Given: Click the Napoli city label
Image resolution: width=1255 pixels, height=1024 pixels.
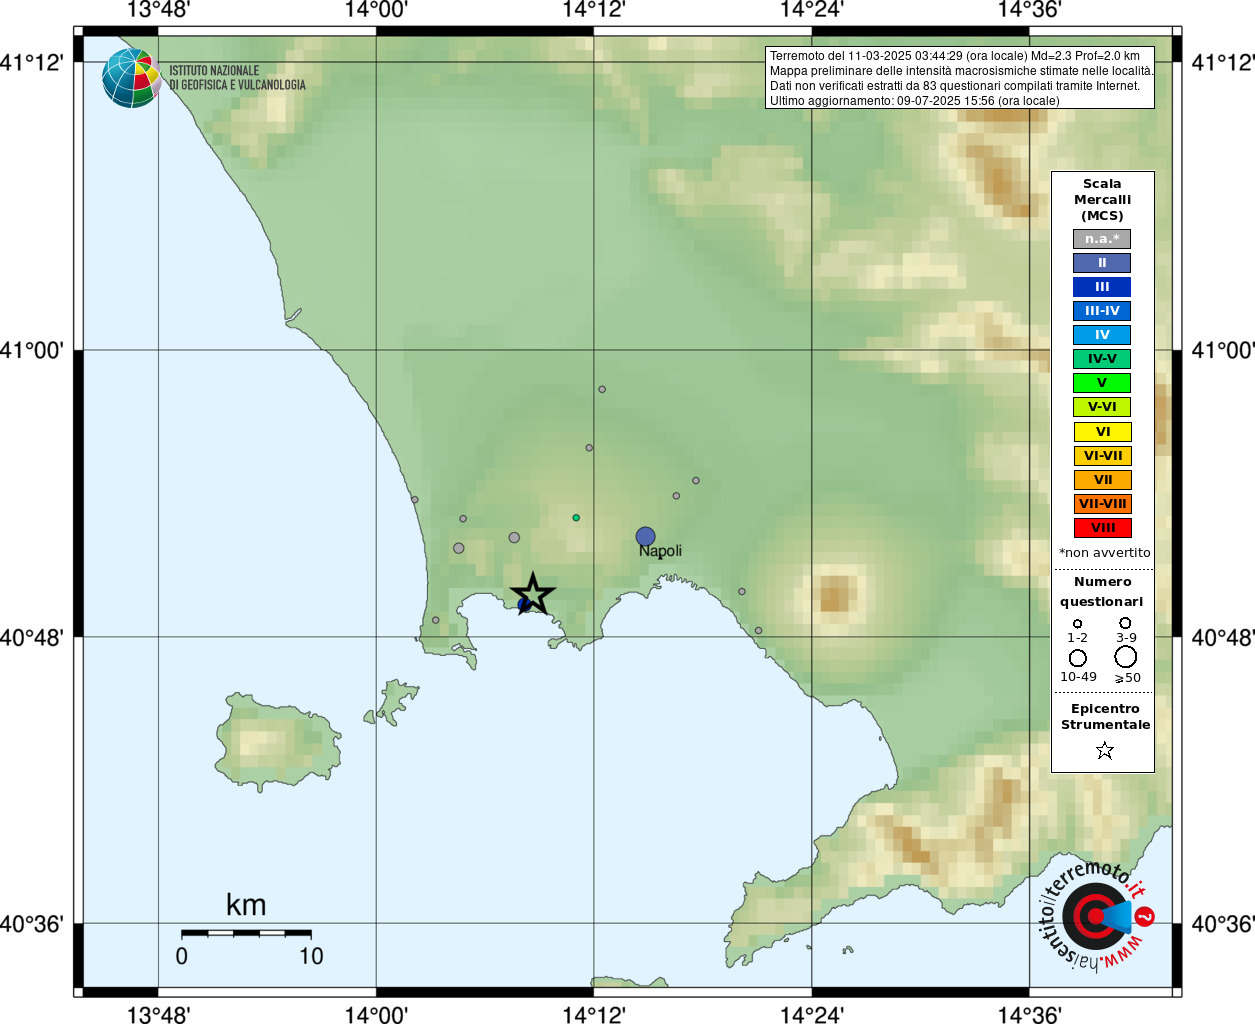Looking at the screenshot, I should (660, 551).
